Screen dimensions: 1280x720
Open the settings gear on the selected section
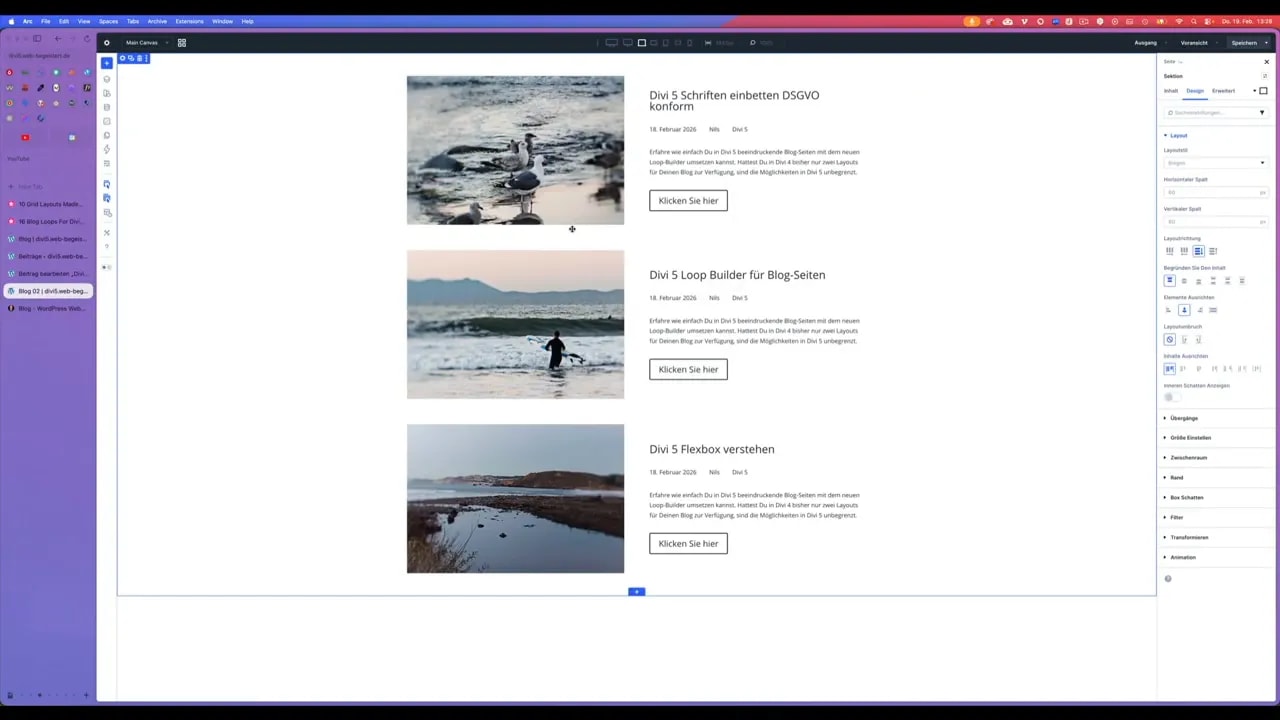(x=123, y=58)
